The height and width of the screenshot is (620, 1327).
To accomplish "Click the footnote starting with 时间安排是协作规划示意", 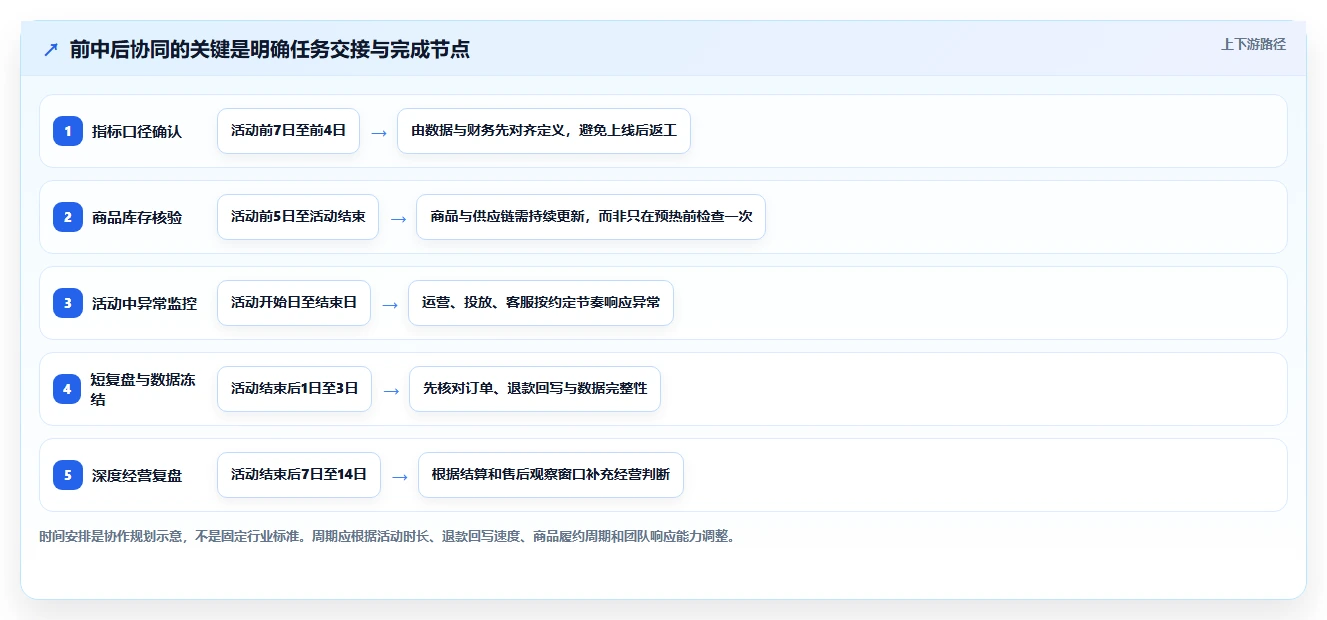I will pos(388,536).
